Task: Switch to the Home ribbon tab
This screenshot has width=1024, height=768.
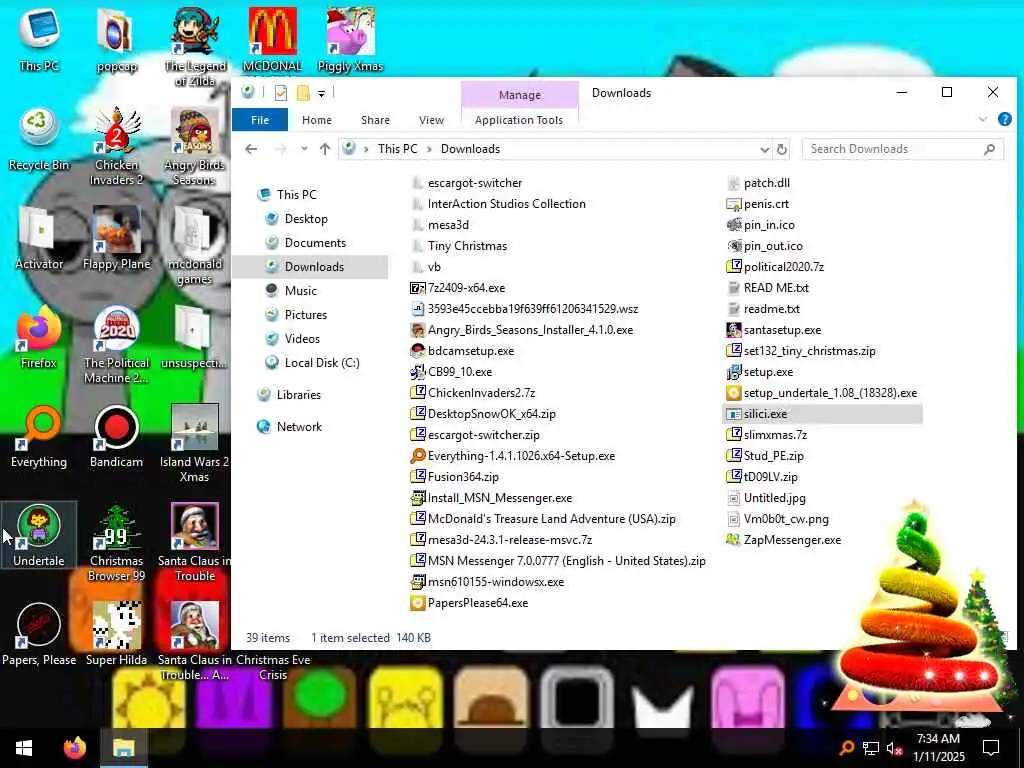Action: (x=317, y=120)
